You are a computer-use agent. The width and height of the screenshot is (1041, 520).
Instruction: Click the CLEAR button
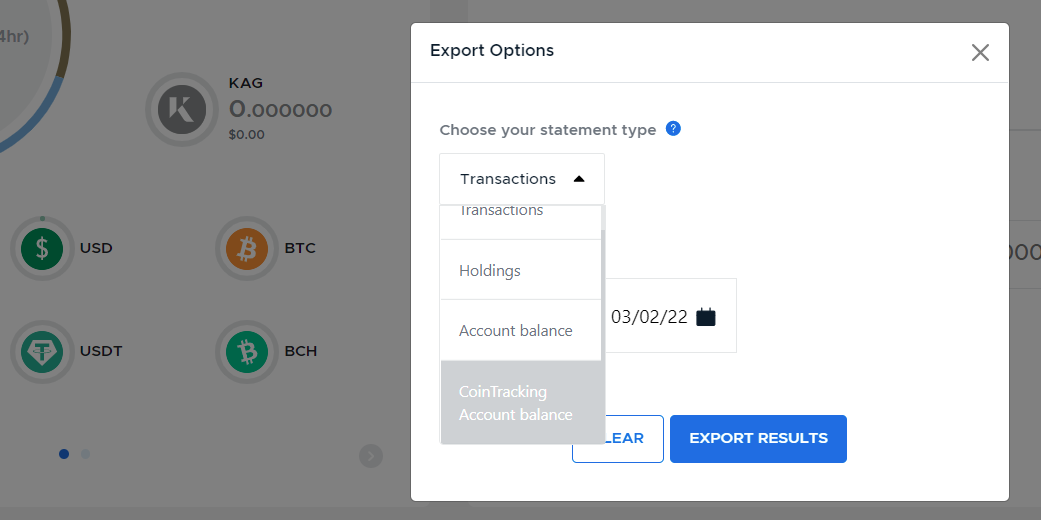pyautogui.click(x=618, y=438)
